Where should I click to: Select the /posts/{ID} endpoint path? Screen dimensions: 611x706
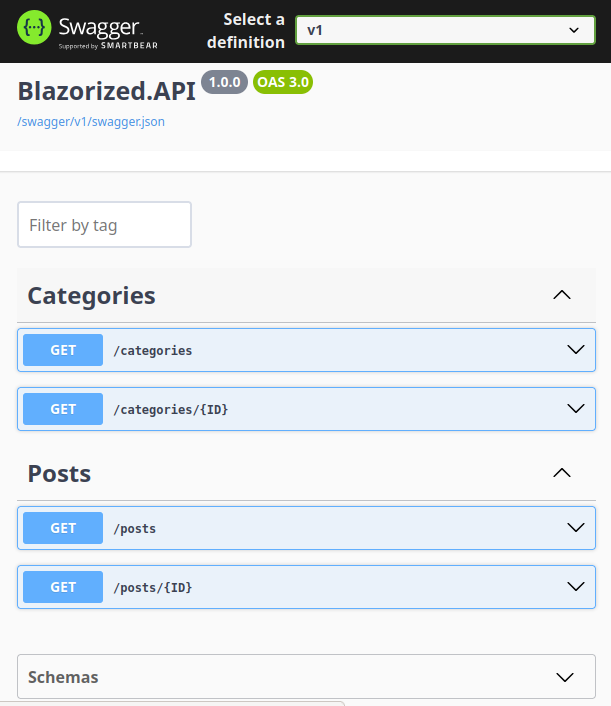tap(153, 587)
